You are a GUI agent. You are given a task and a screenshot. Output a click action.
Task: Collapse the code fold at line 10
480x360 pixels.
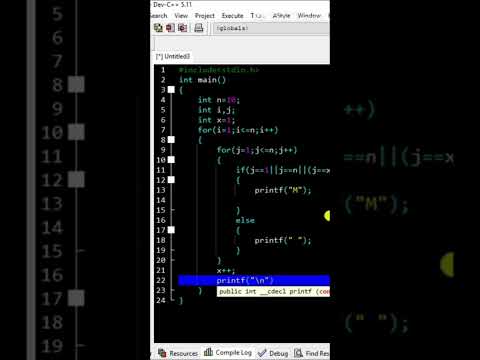(x=171, y=160)
